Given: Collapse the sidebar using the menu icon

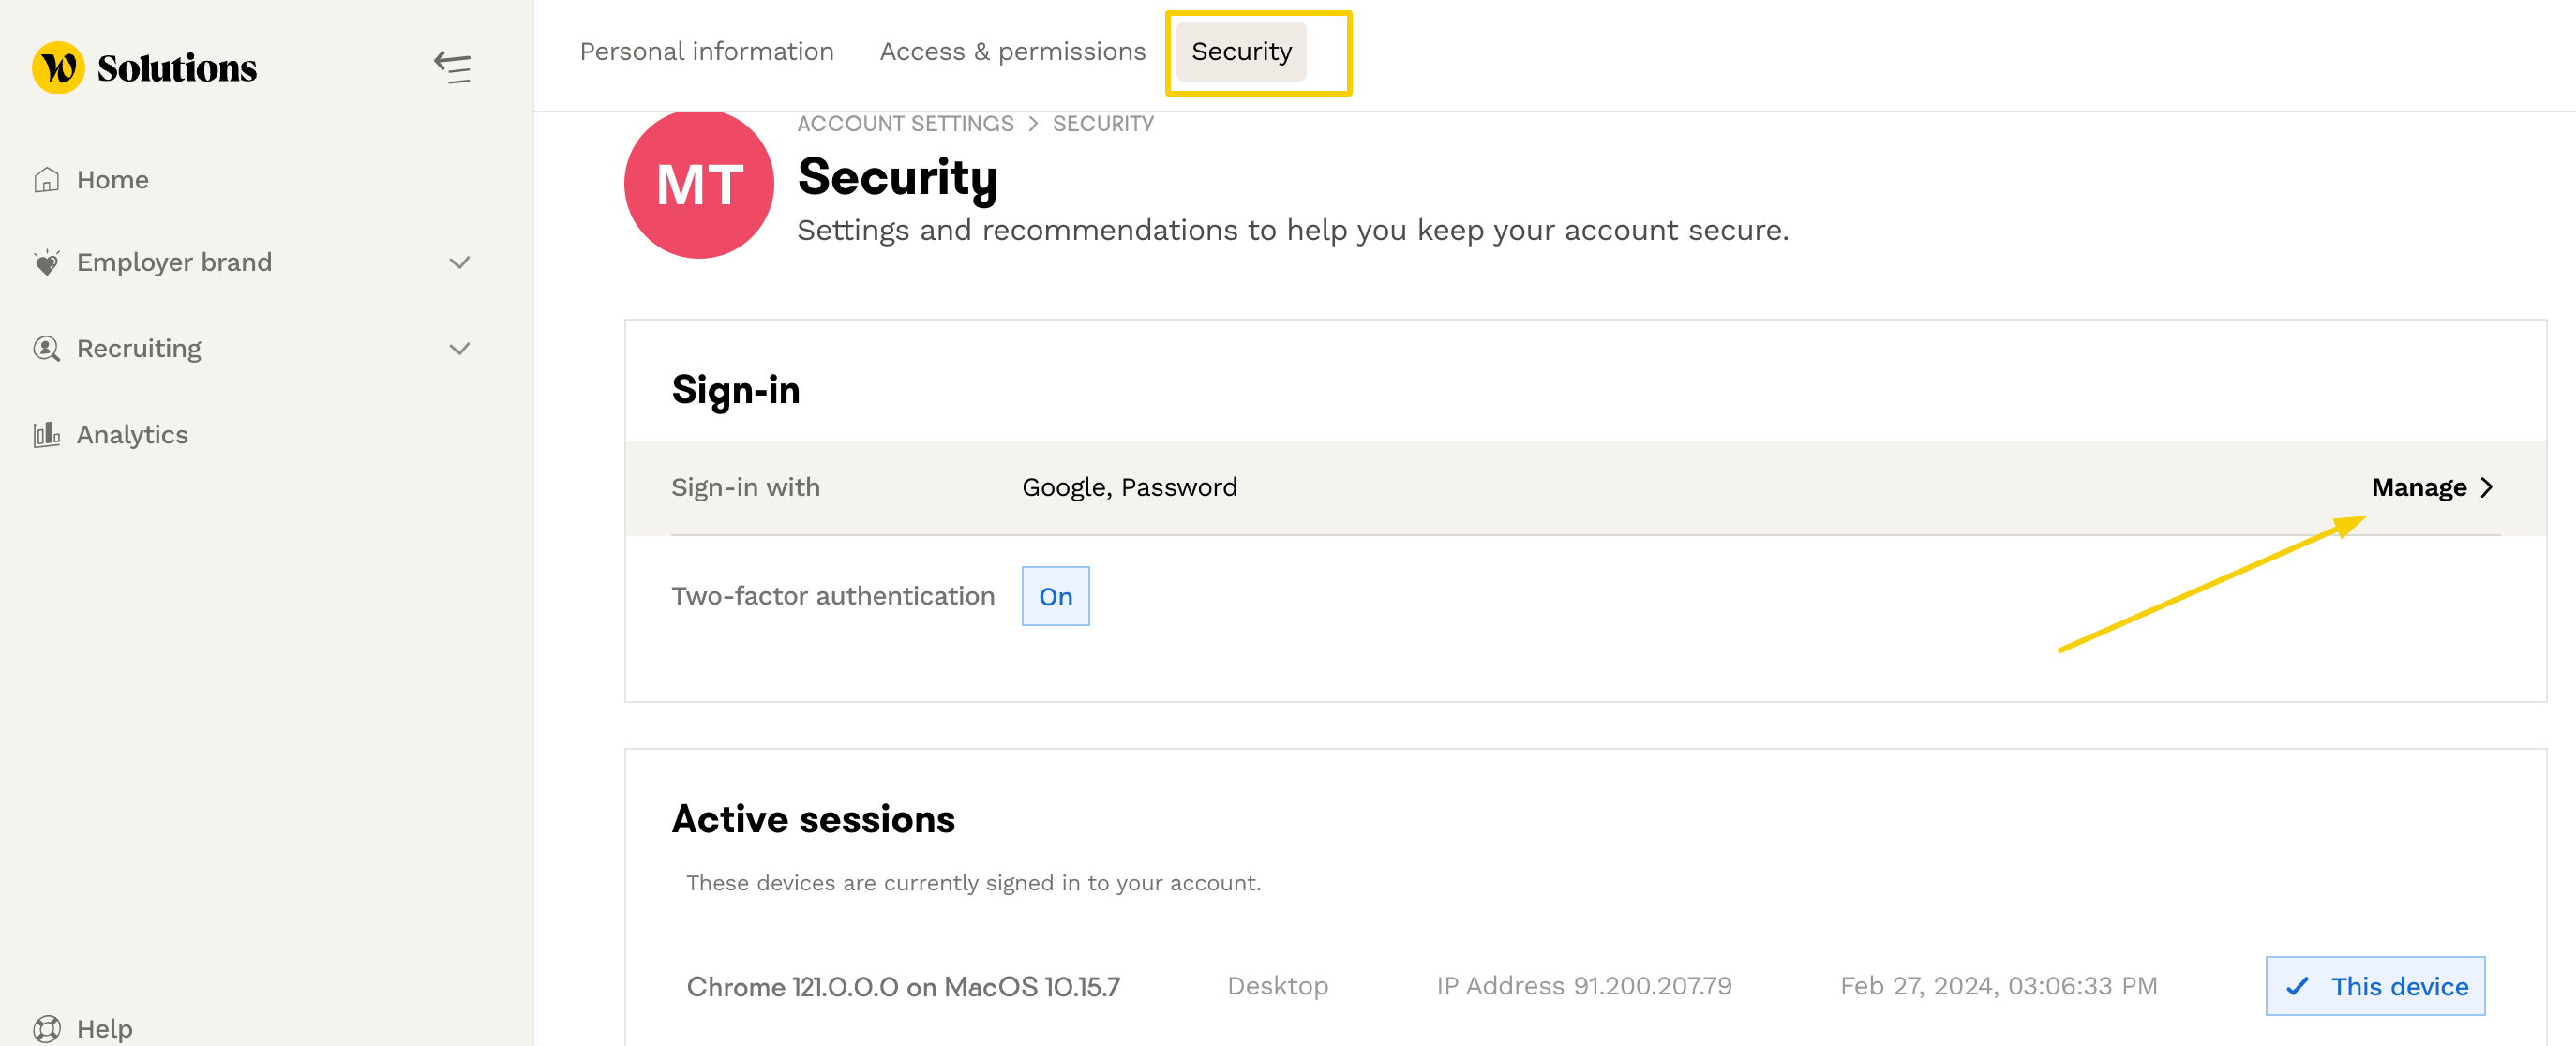Looking at the screenshot, I should (x=452, y=68).
